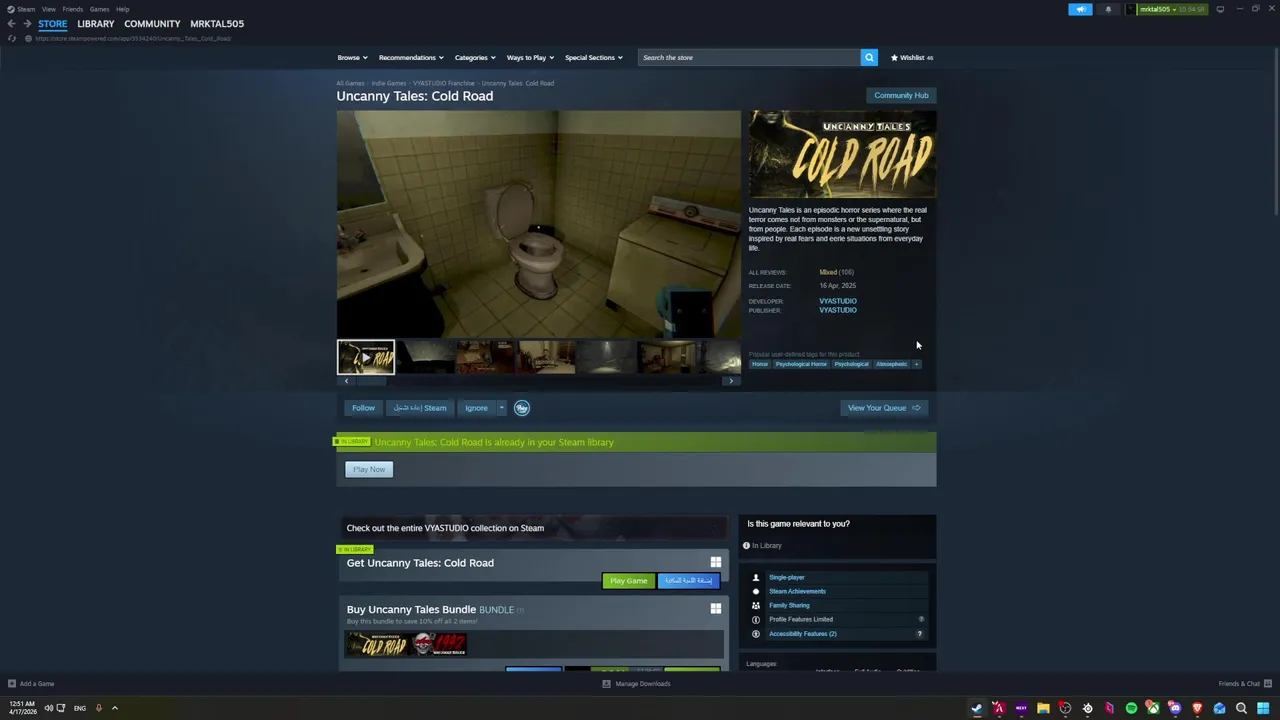Open the Ignore options dropdown arrow

pos(501,408)
